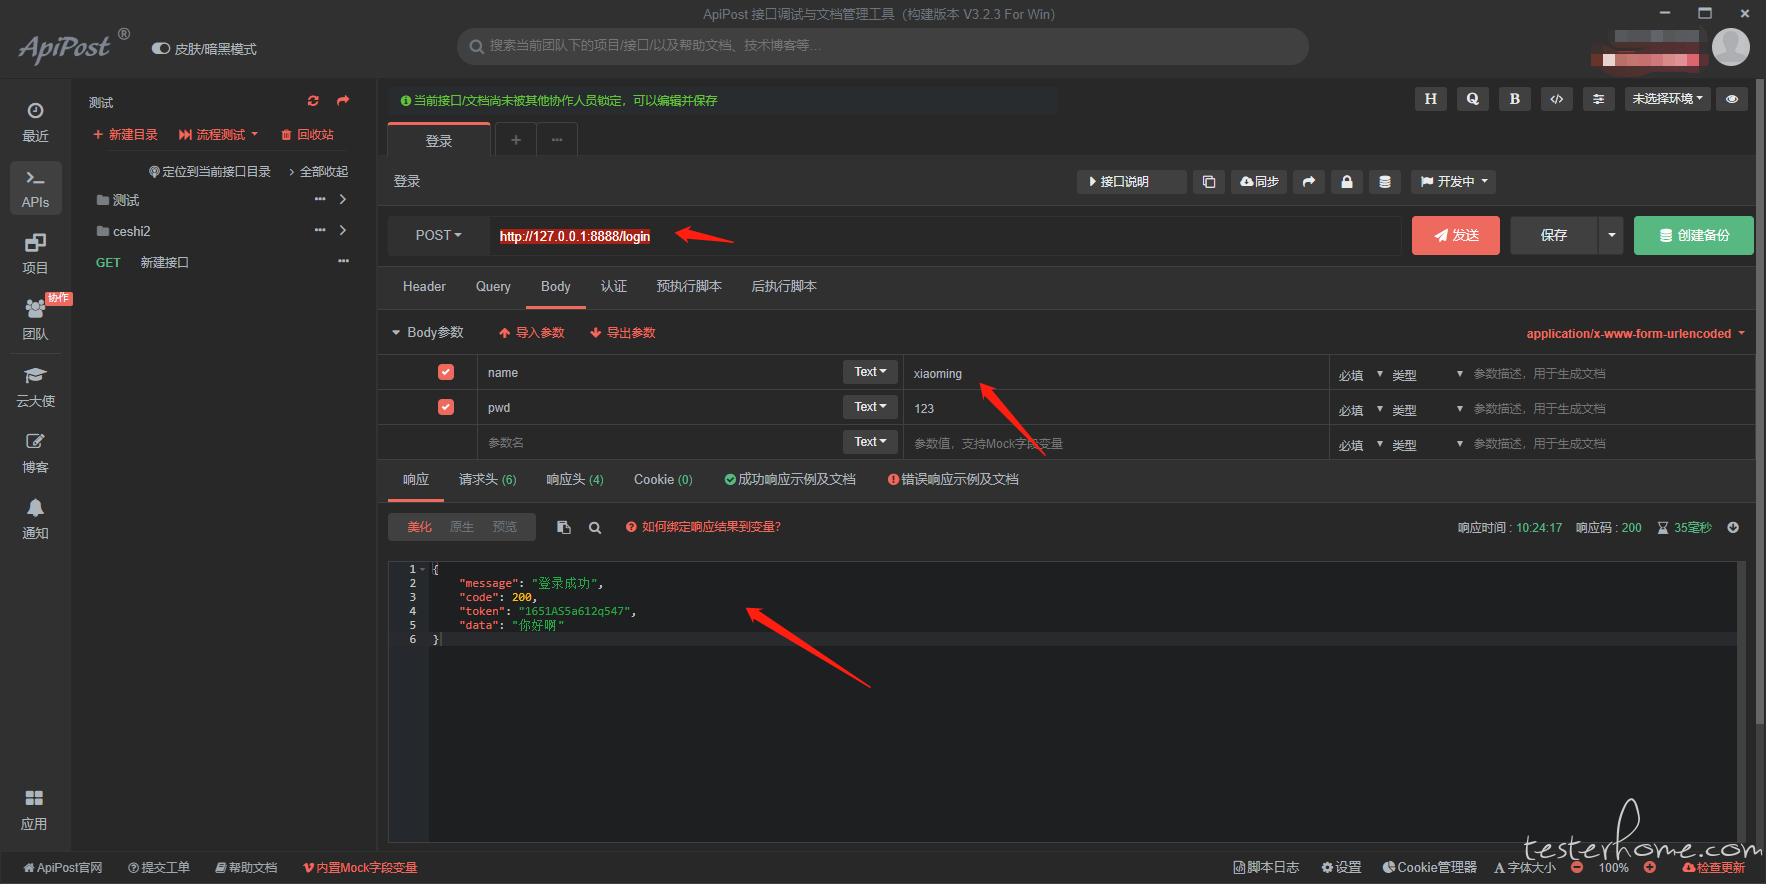Click the sliders settings toolbar icon
The width and height of the screenshot is (1766, 884).
[x=1599, y=99]
